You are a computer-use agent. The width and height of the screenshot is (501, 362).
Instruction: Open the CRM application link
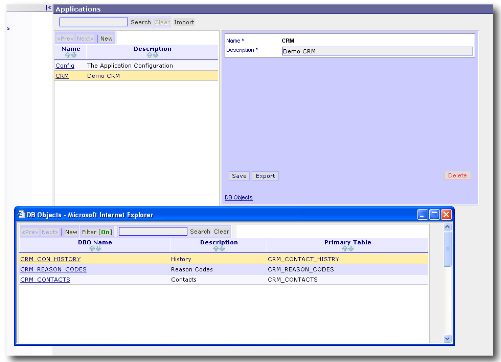[x=62, y=76]
